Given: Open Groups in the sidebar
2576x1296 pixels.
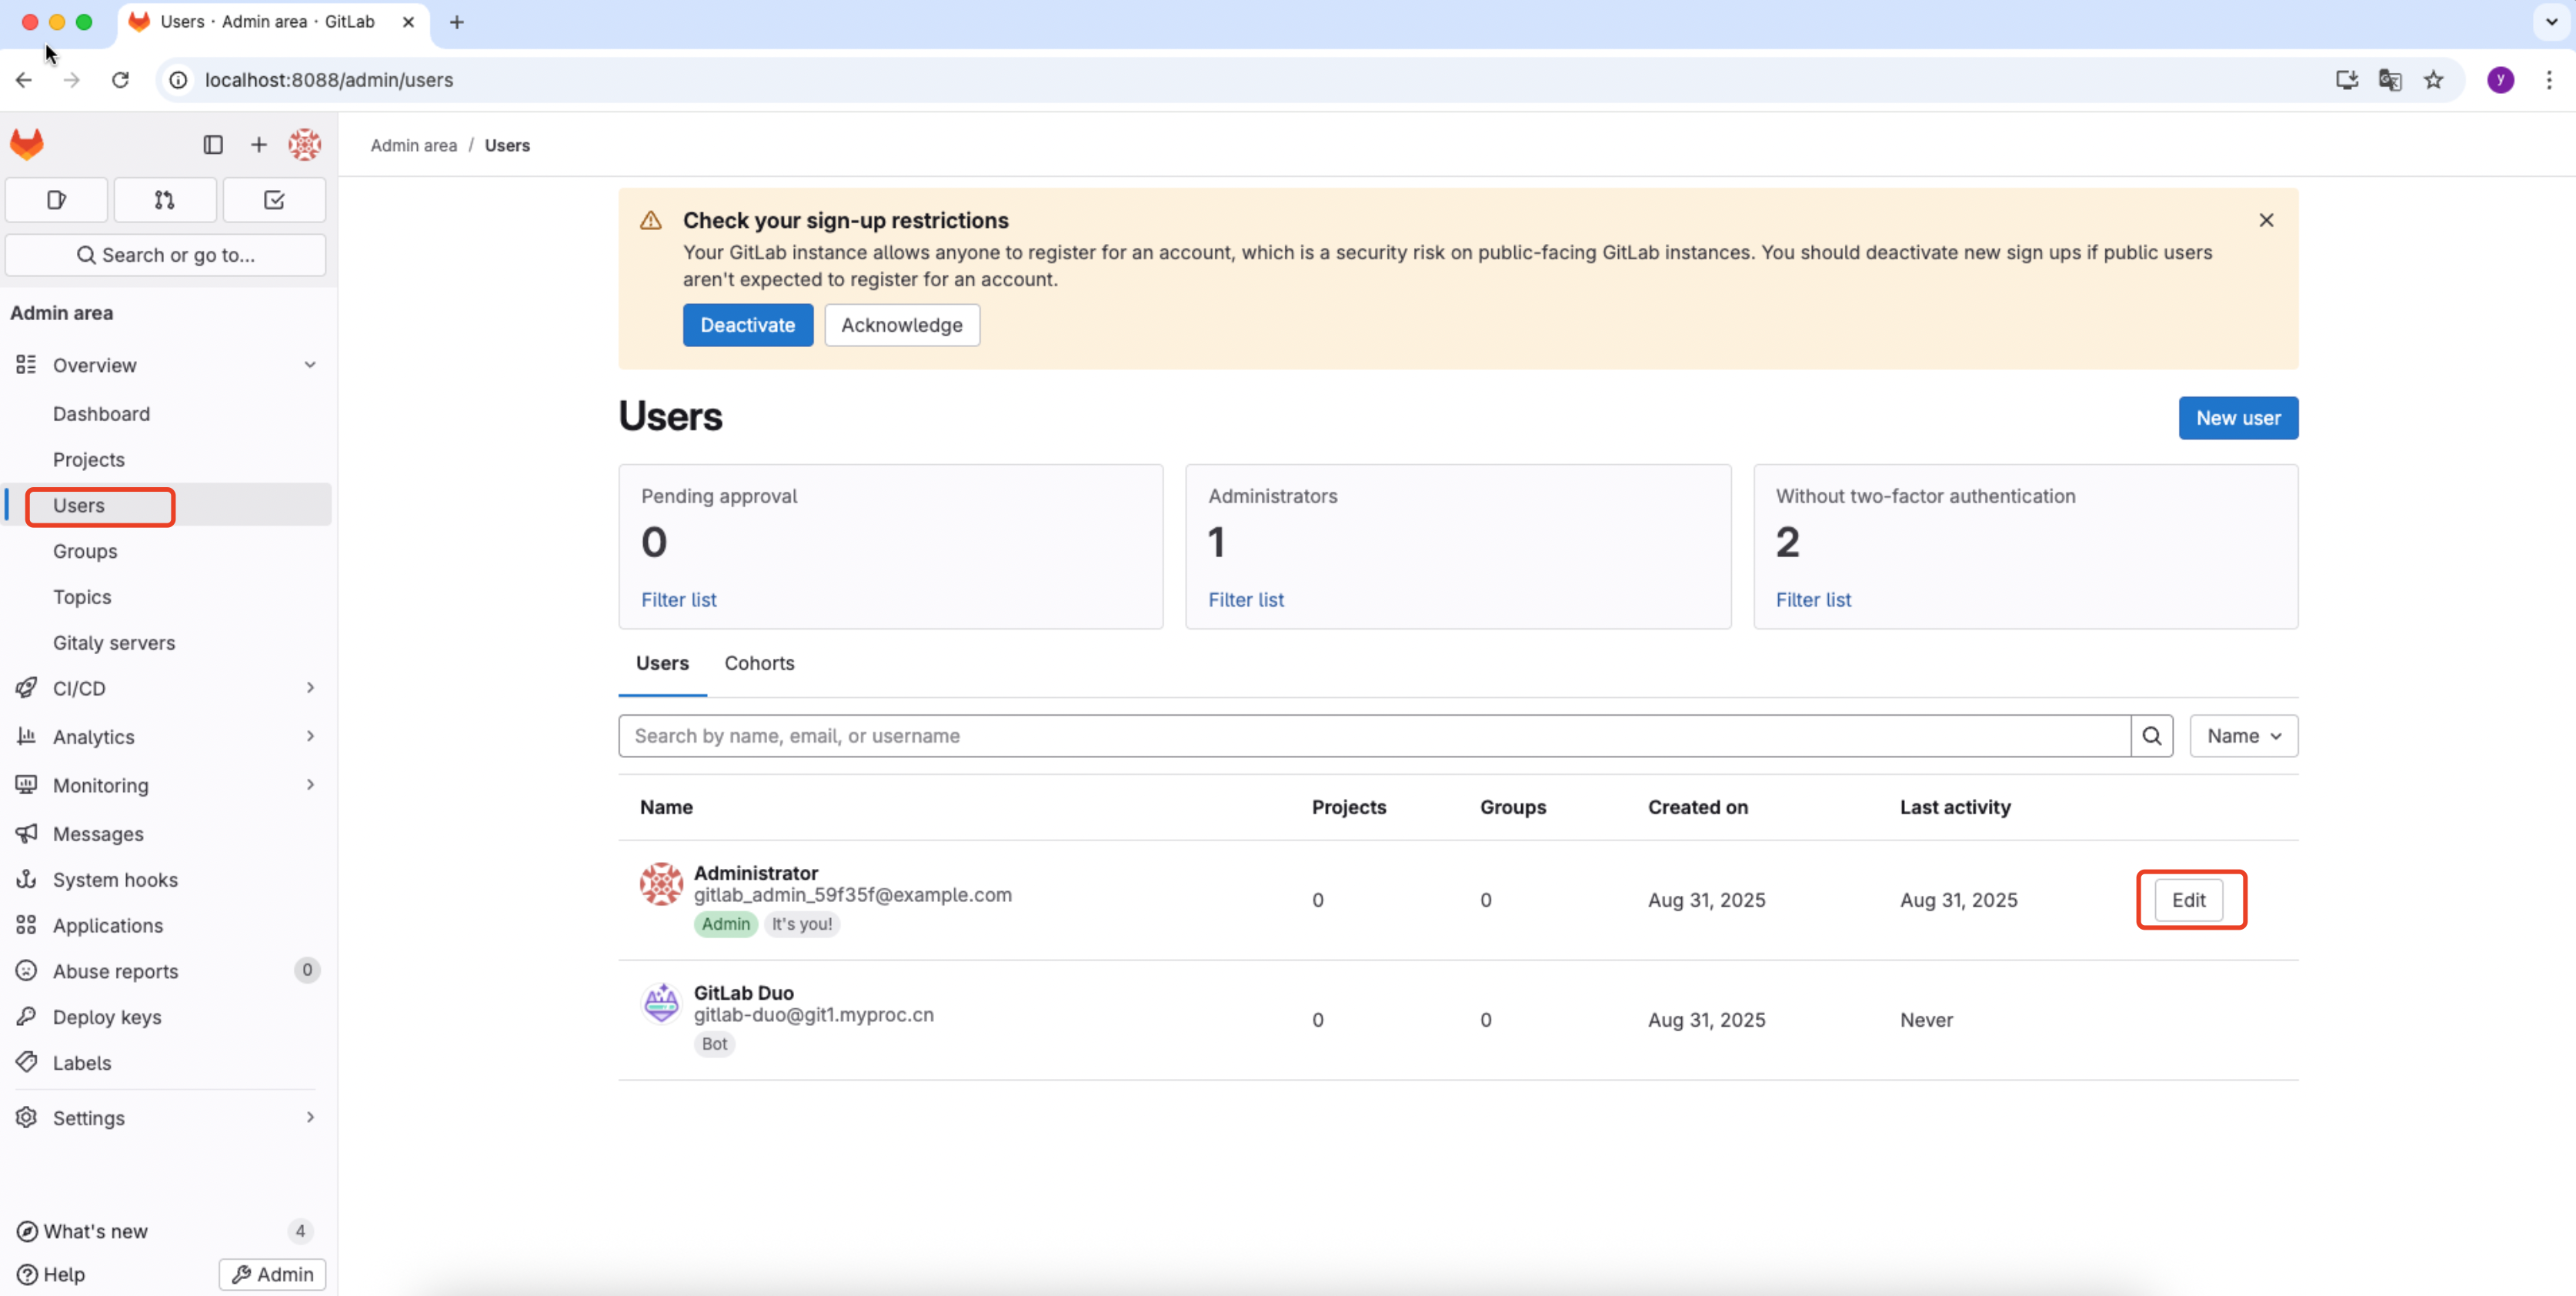Looking at the screenshot, I should click(85, 551).
